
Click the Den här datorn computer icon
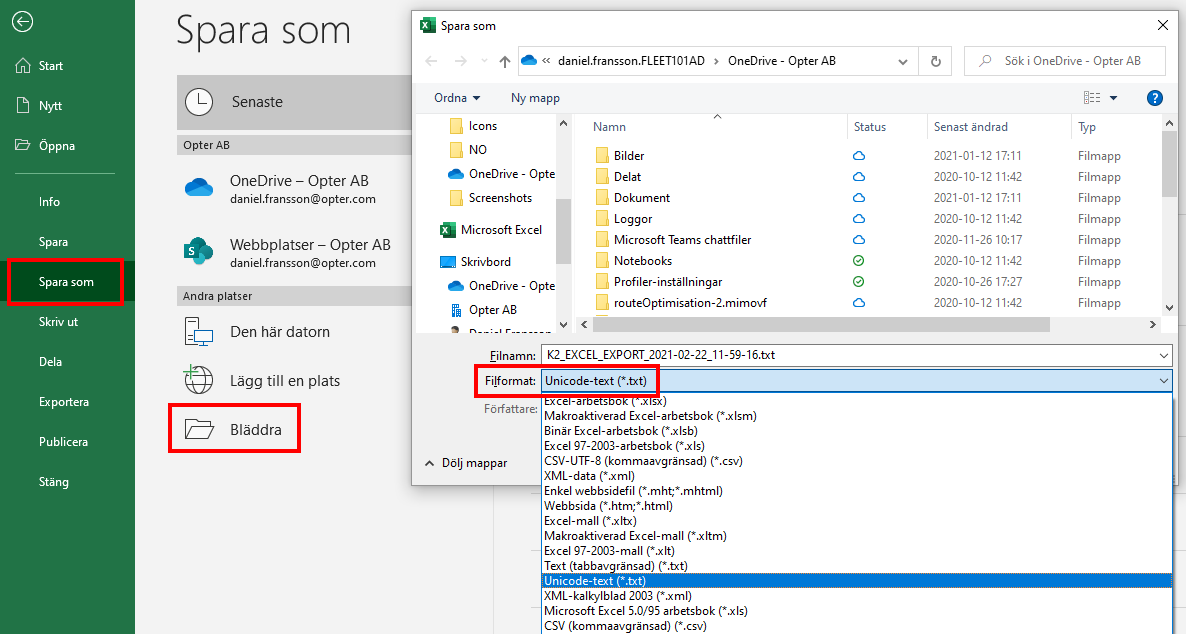(200, 332)
